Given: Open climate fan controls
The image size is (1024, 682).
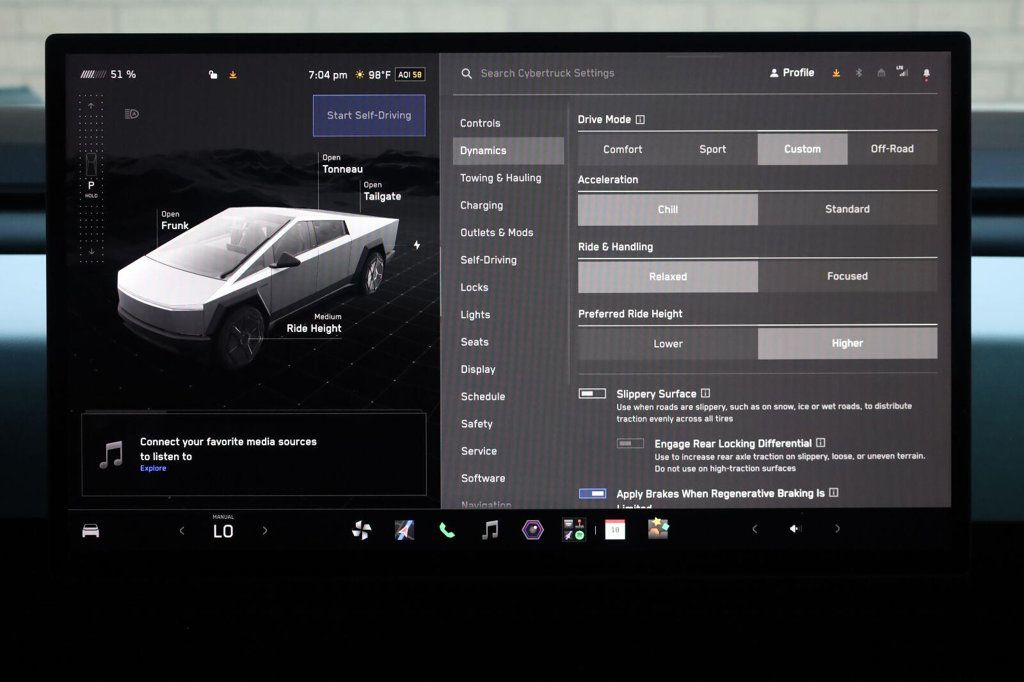Looking at the screenshot, I should (x=361, y=530).
